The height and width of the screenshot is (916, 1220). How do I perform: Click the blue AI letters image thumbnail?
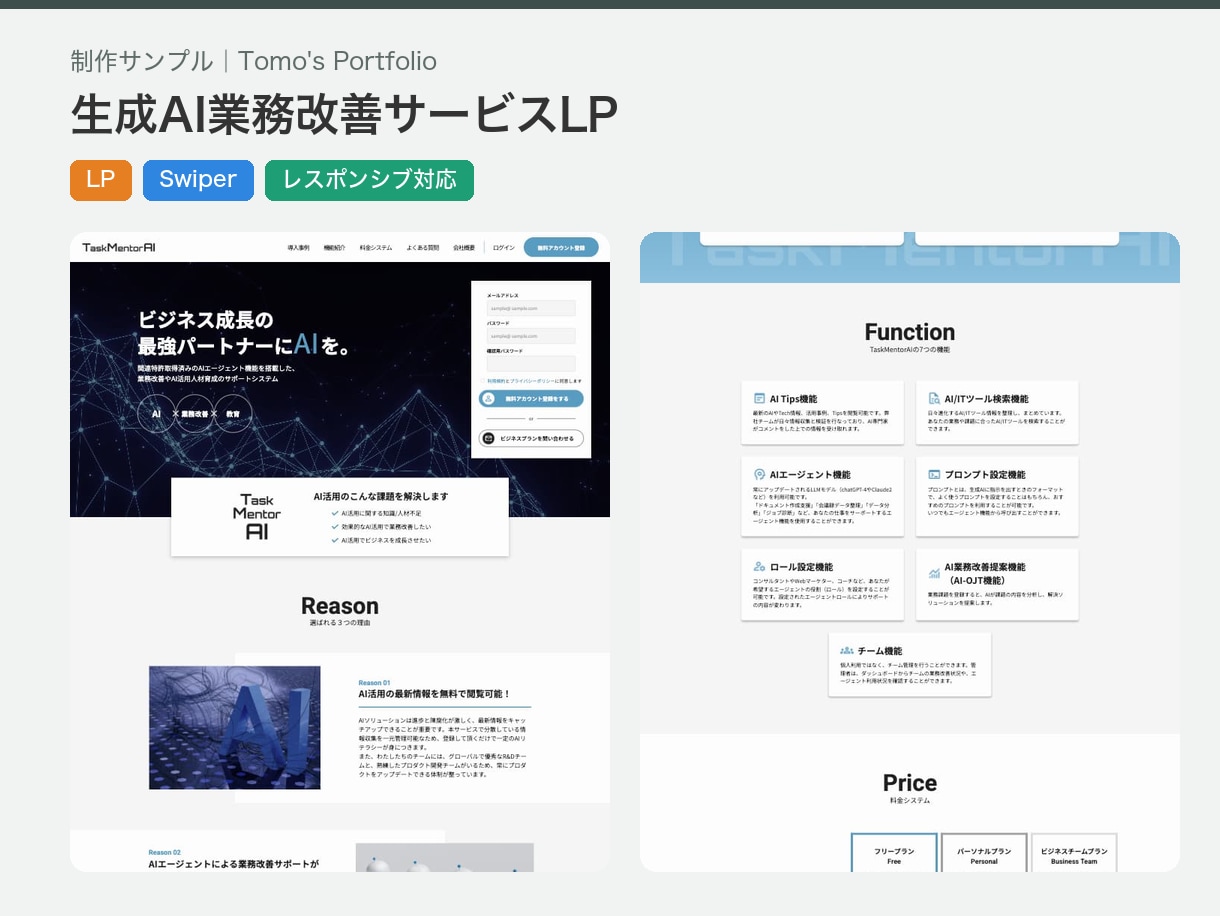tap(235, 728)
